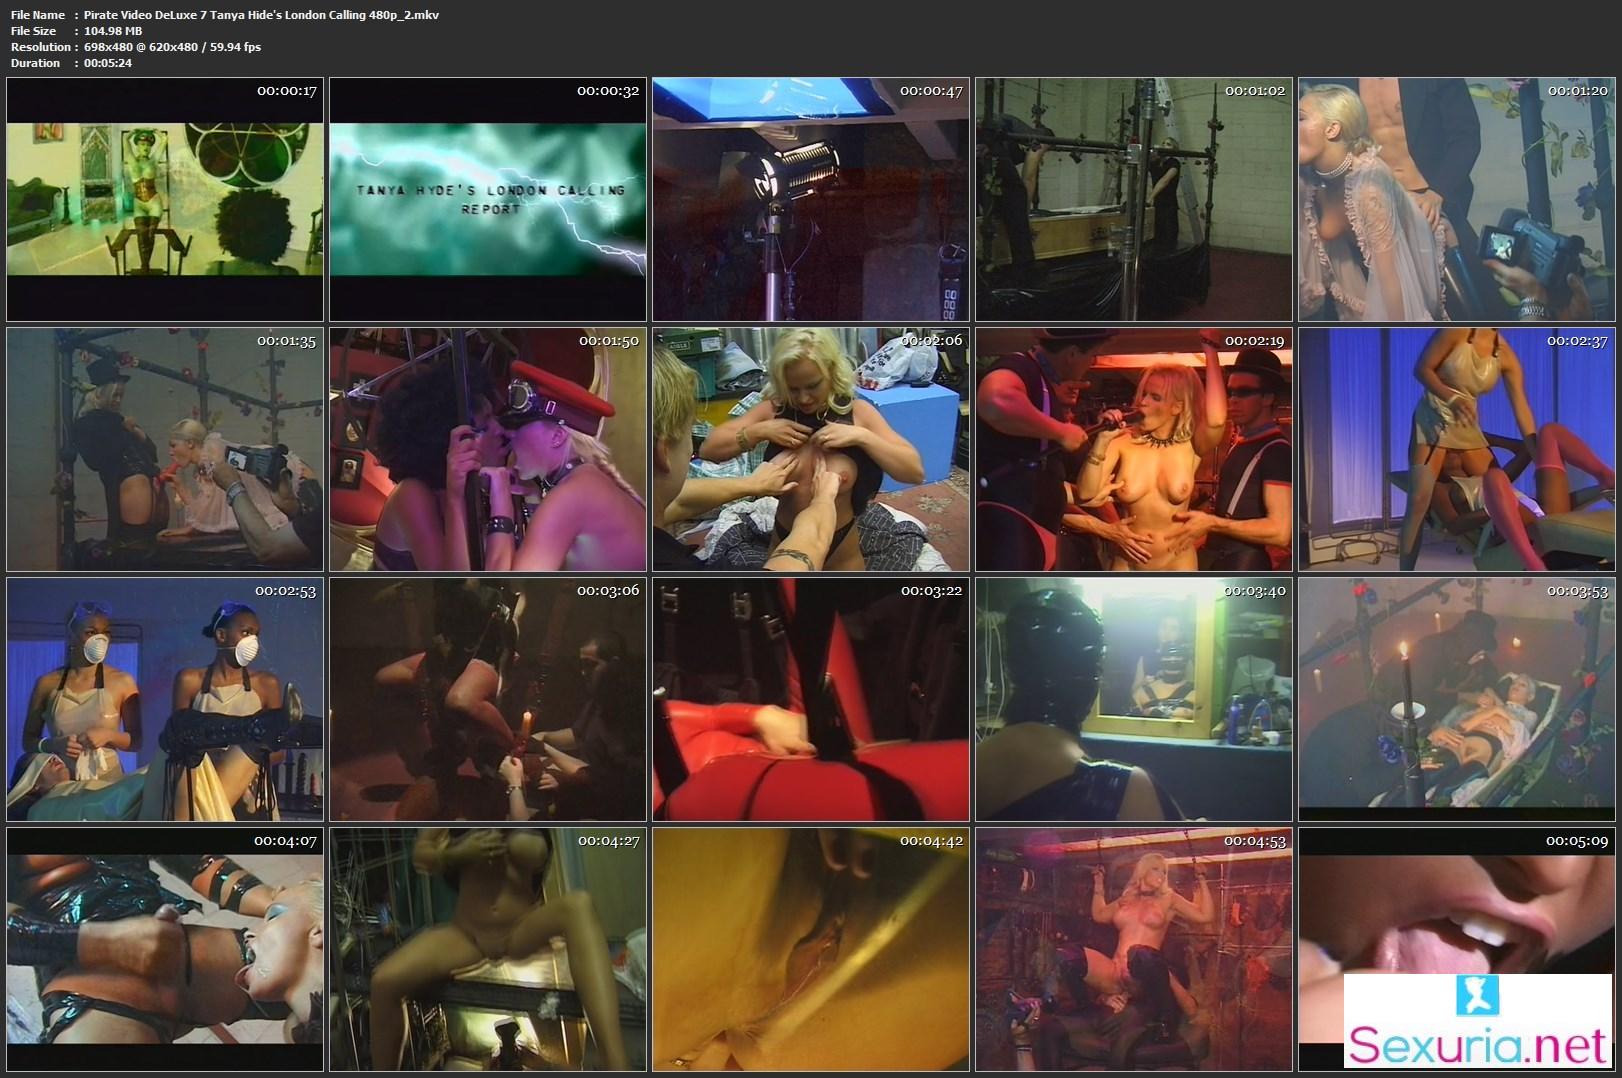Click the File Name value in the header
This screenshot has height=1078, width=1622.
(261, 15)
